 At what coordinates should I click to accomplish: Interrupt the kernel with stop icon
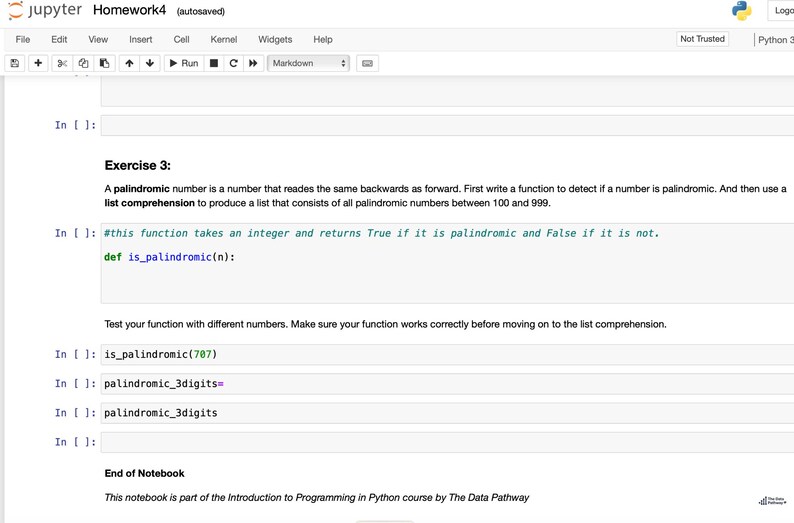click(214, 63)
